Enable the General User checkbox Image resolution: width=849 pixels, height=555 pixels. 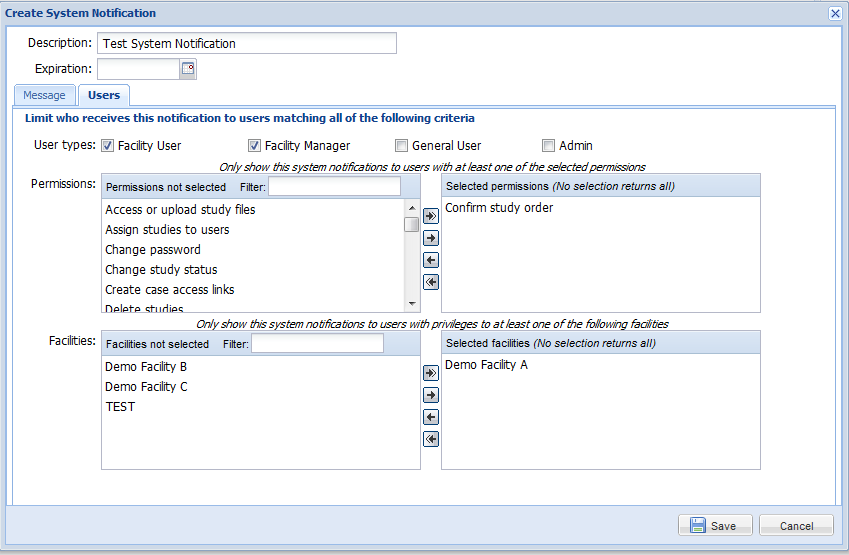[x=401, y=146]
